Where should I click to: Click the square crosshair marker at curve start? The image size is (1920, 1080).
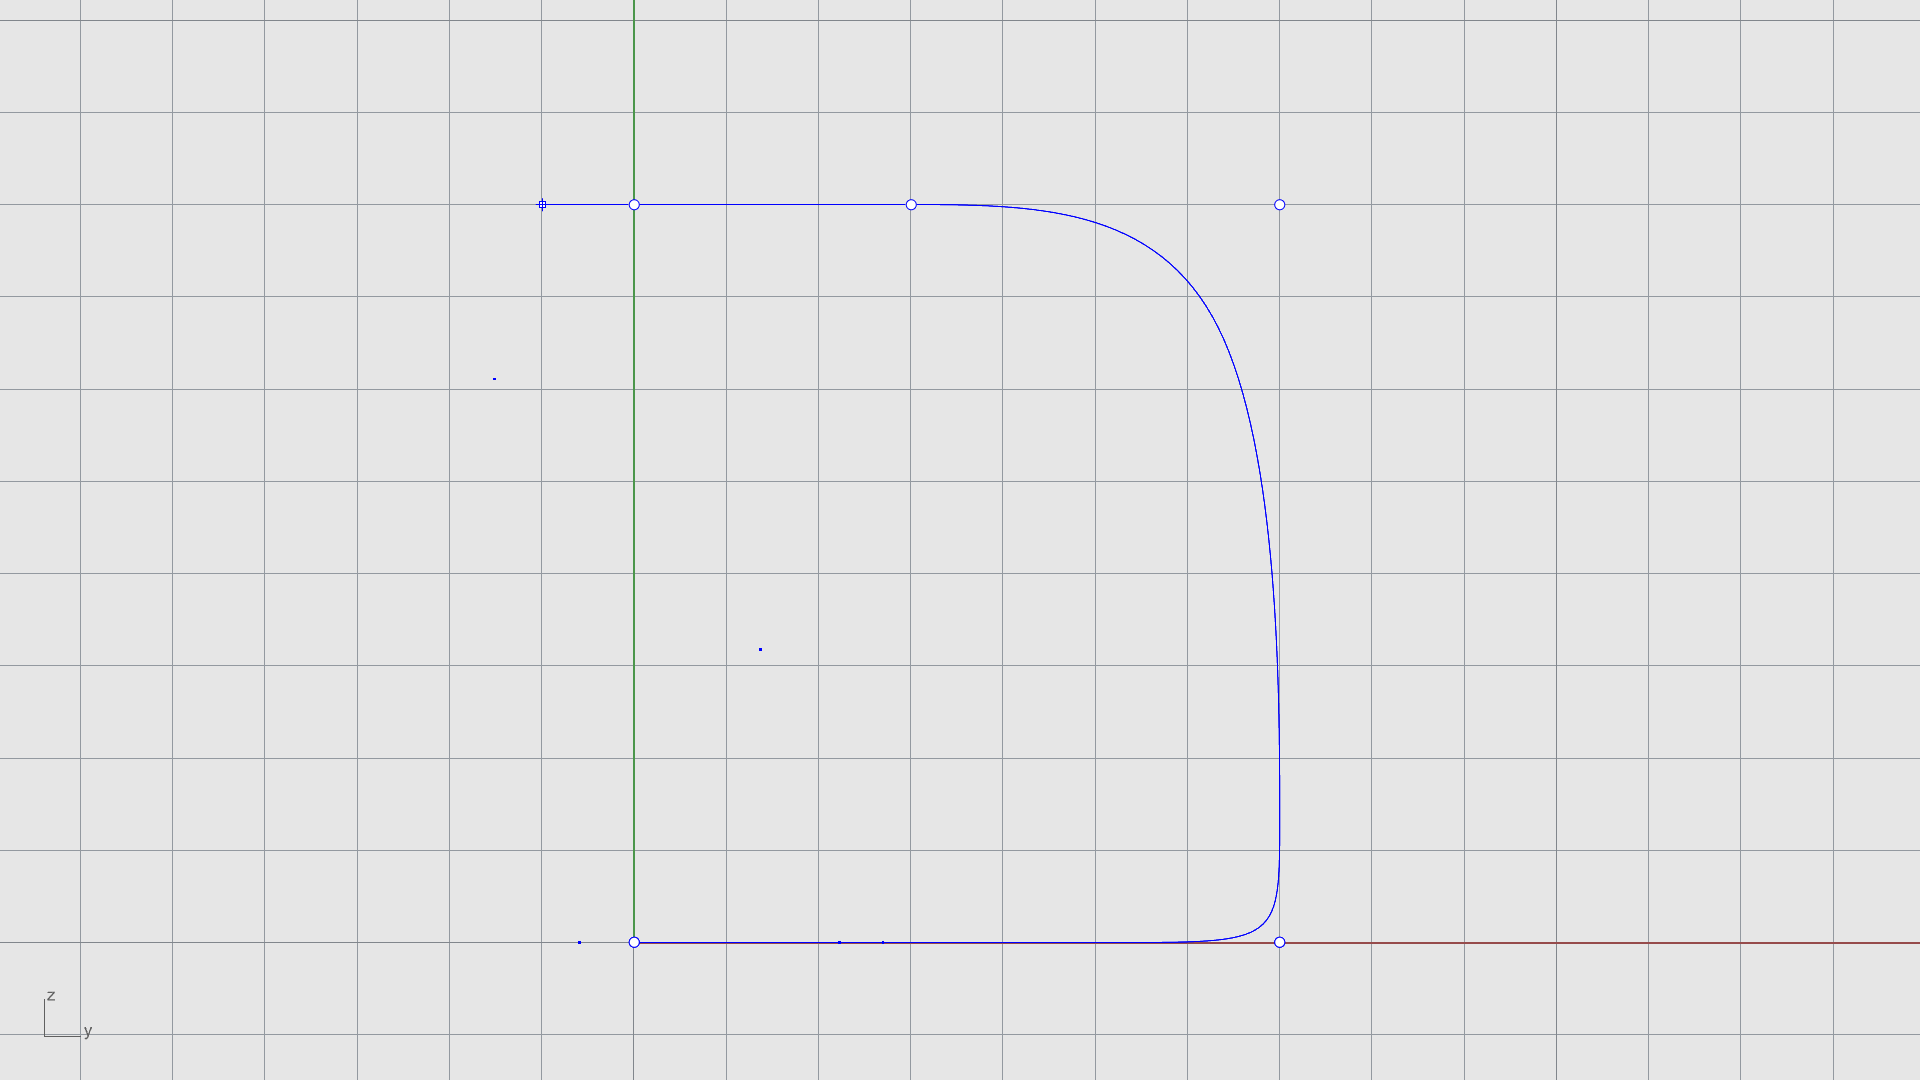pos(542,205)
